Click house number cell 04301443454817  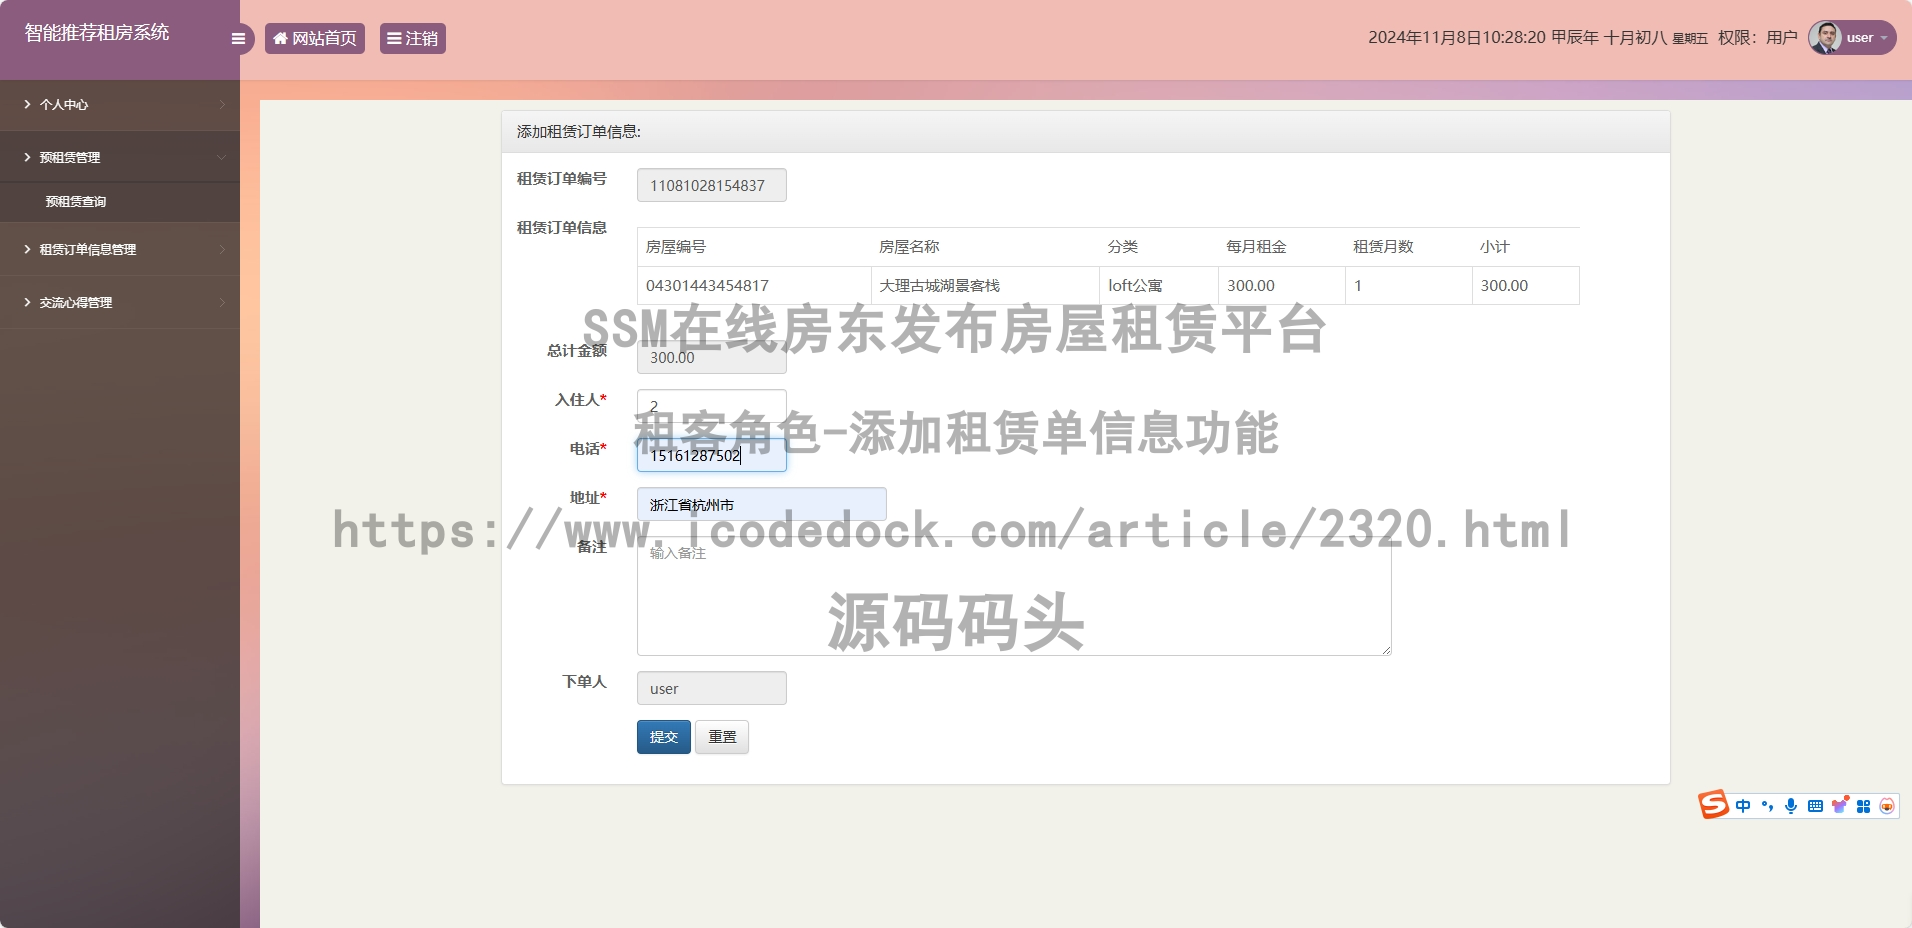[754, 286]
